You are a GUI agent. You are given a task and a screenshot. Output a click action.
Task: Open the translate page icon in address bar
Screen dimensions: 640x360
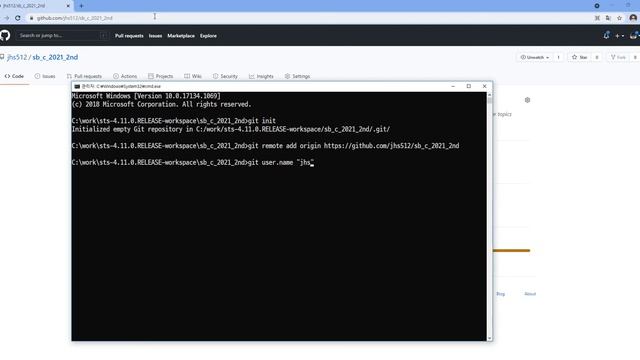point(608,18)
